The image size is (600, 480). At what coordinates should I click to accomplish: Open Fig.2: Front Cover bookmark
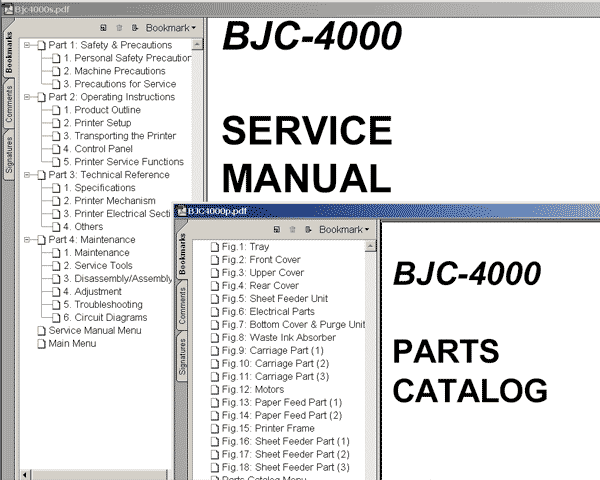point(261,260)
